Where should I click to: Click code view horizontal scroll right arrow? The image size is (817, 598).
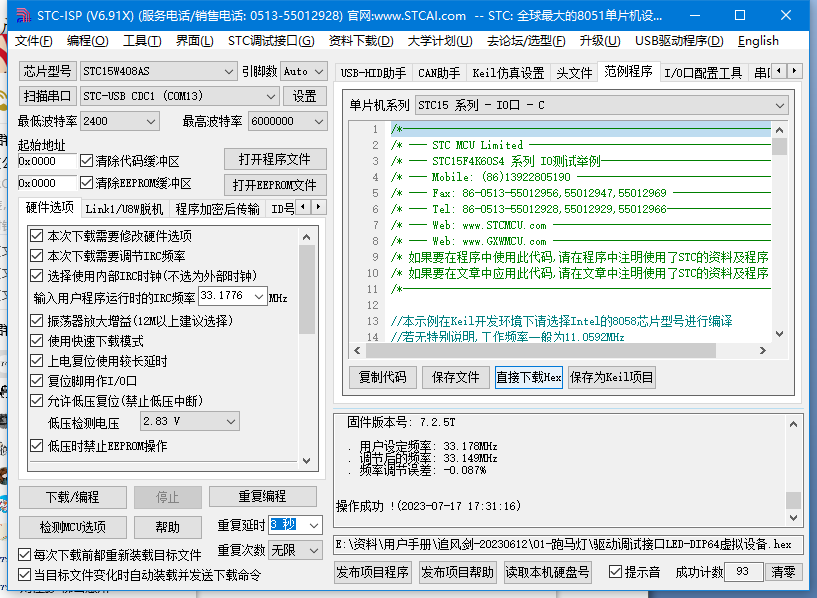coord(763,351)
